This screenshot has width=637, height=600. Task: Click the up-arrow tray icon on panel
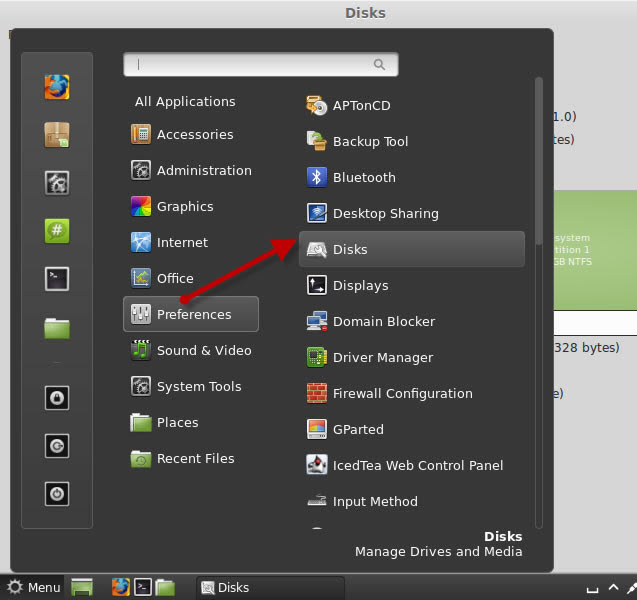[x=613, y=587]
